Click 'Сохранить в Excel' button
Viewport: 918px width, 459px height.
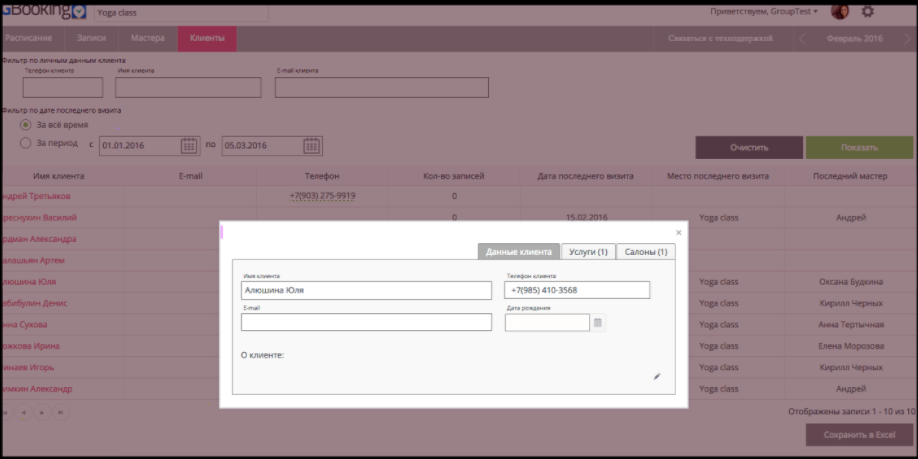point(859,435)
